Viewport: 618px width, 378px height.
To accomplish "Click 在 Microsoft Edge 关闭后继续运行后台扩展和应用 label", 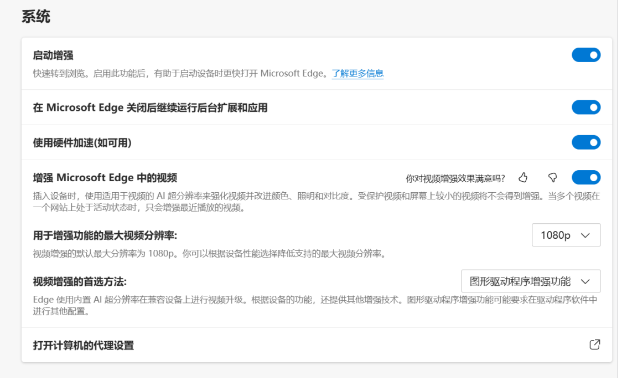I will (150, 108).
